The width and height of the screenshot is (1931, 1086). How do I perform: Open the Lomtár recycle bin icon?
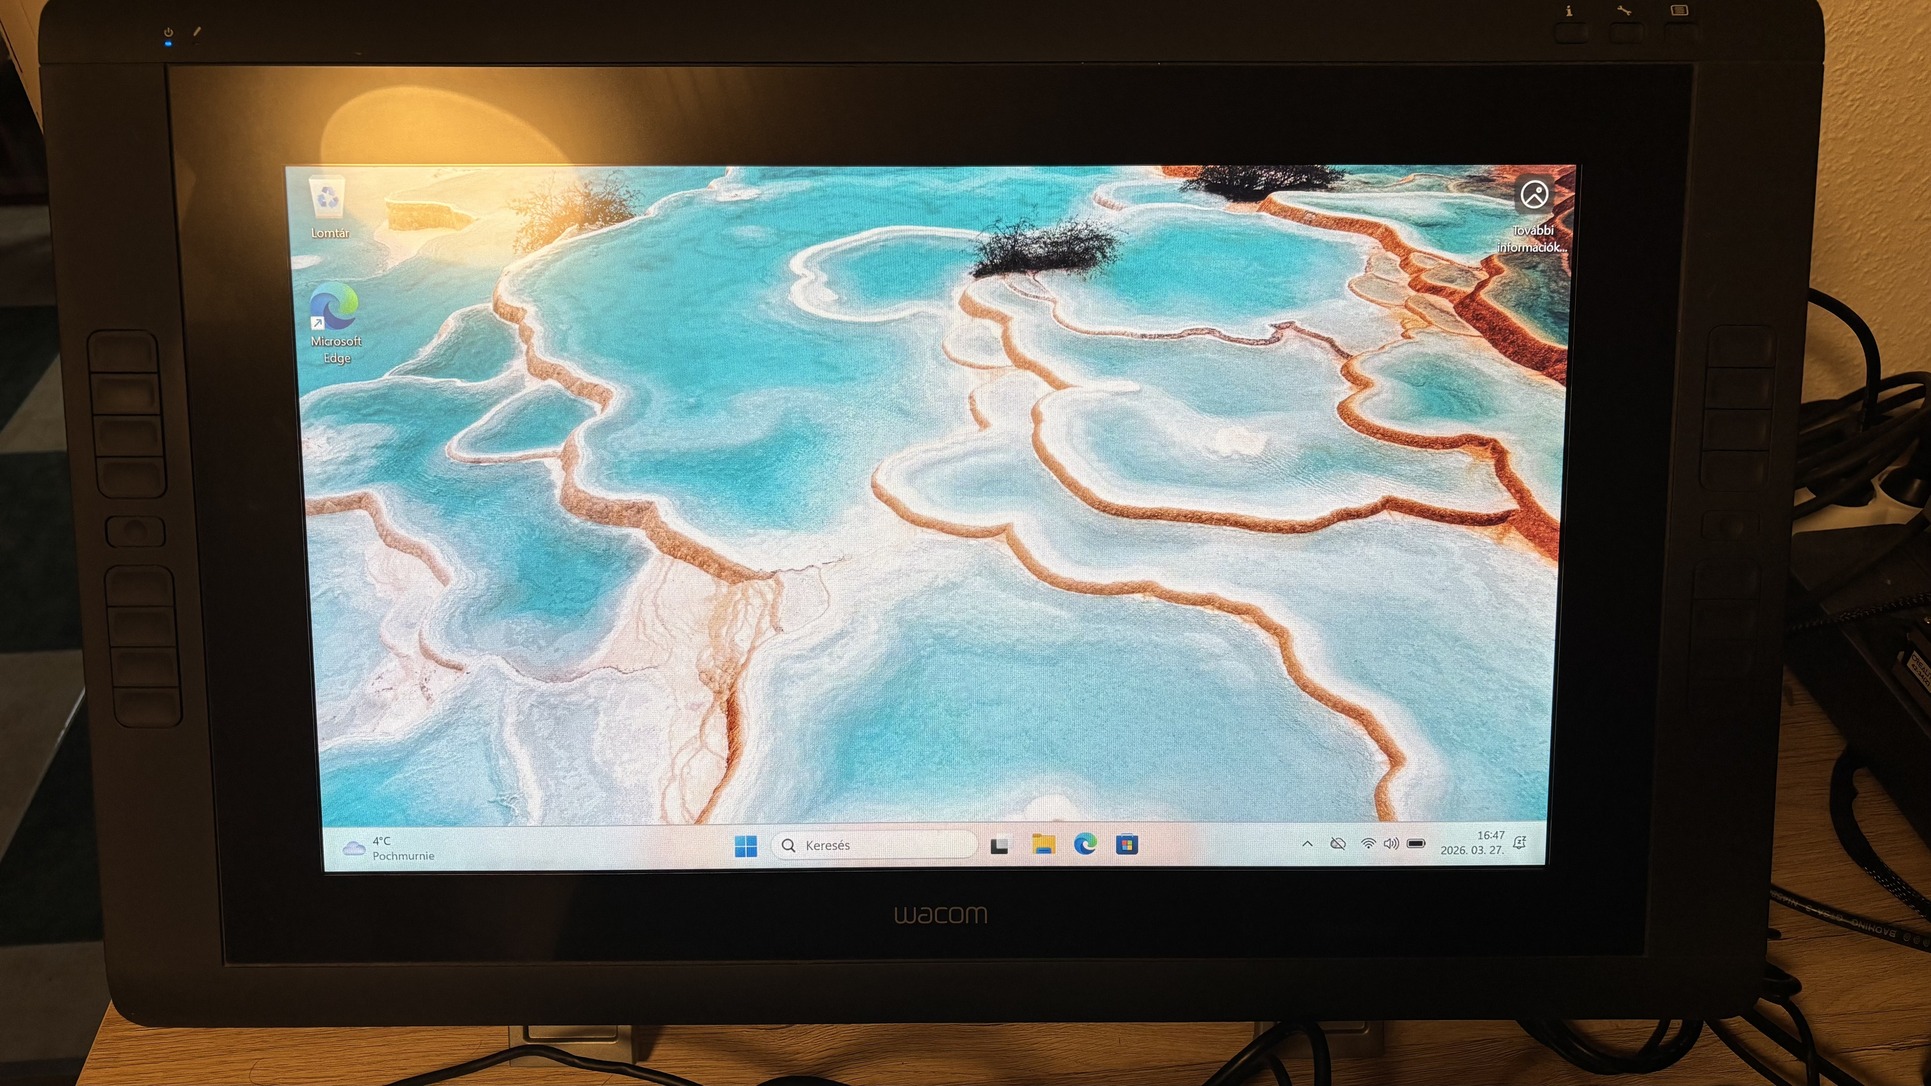pos(328,201)
